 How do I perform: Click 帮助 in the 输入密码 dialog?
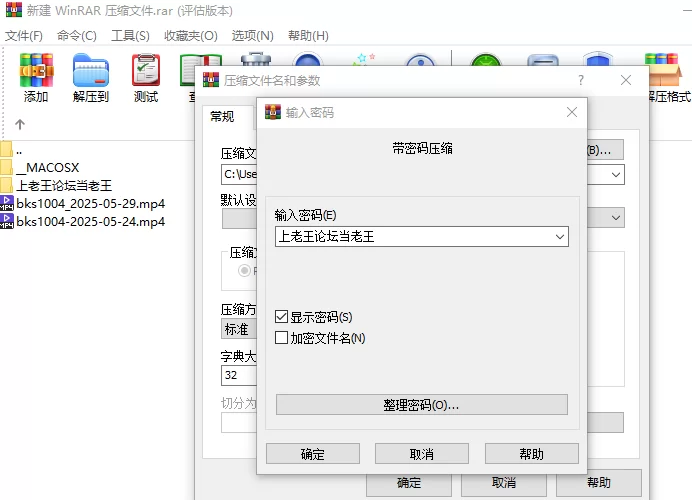pyautogui.click(x=531, y=454)
